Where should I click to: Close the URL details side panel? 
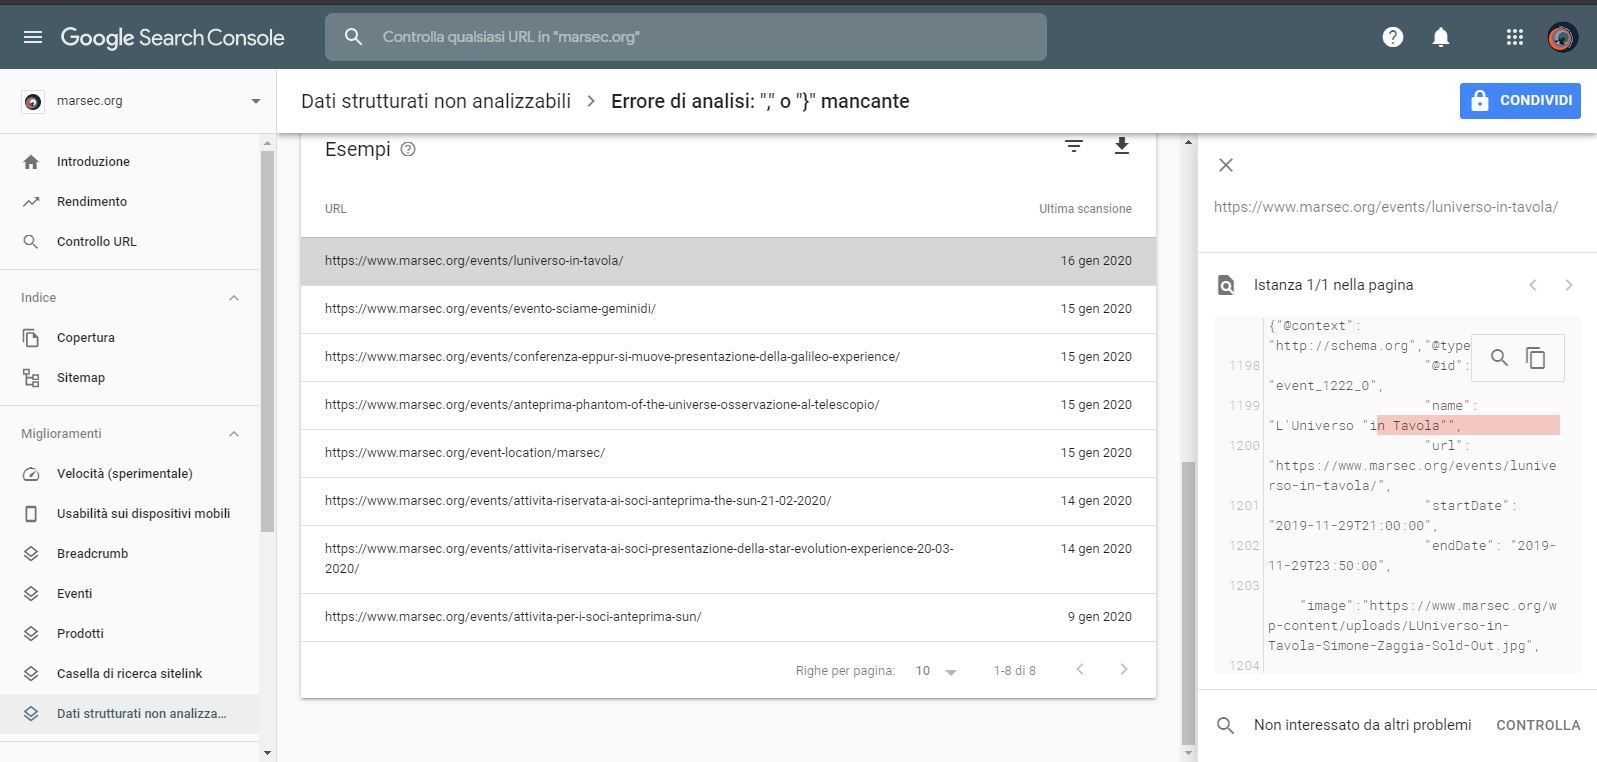[1226, 165]
